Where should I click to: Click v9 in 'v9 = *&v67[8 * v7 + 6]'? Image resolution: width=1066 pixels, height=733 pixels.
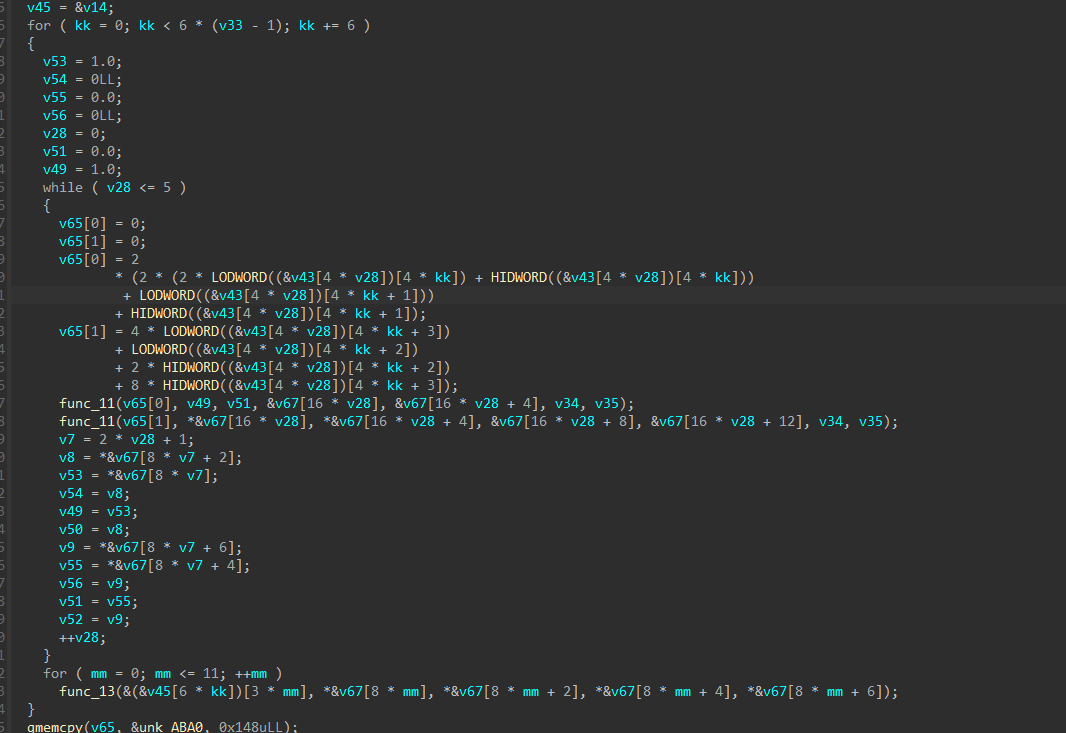coord(67,547)
